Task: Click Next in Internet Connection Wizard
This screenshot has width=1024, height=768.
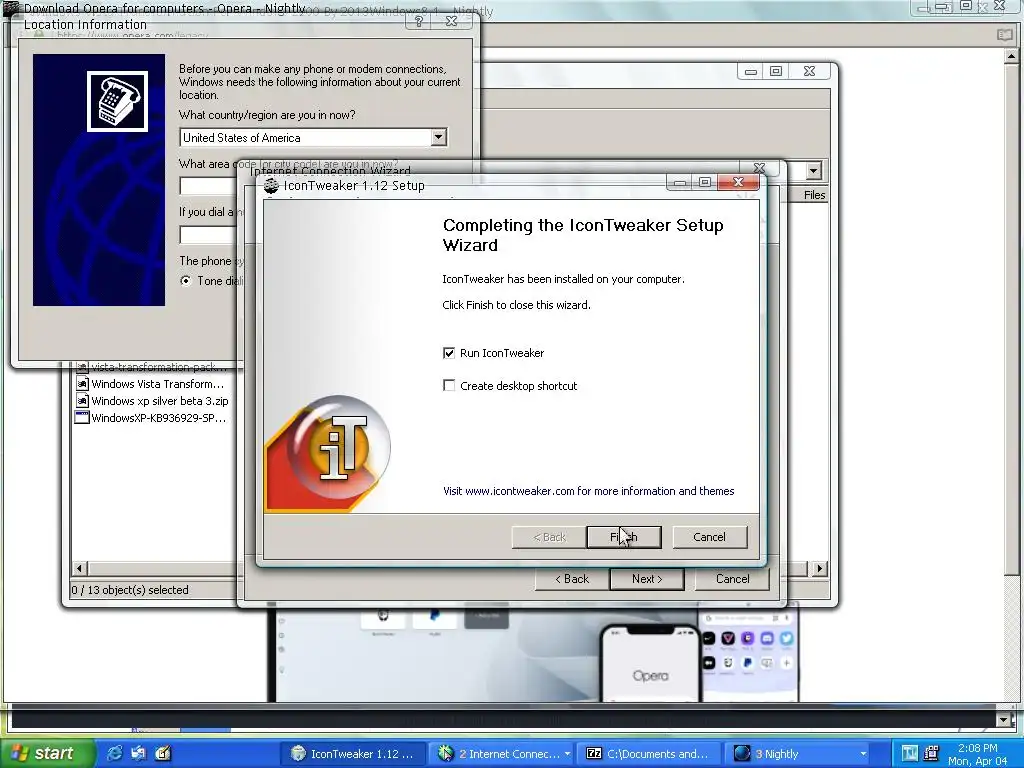Action: coord(647,579)
